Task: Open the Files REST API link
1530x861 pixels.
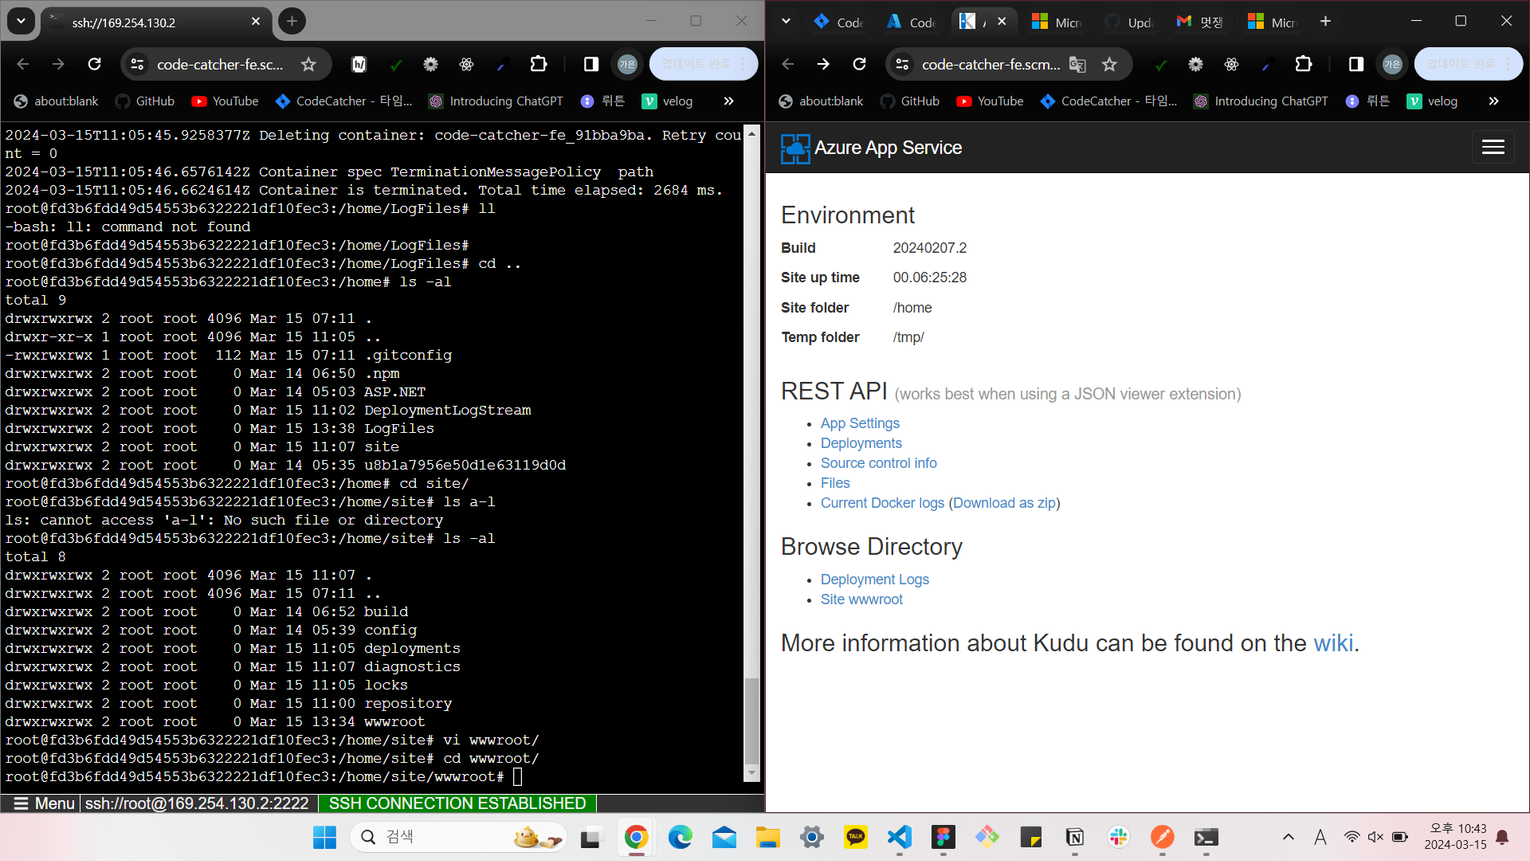Action: 835,483
